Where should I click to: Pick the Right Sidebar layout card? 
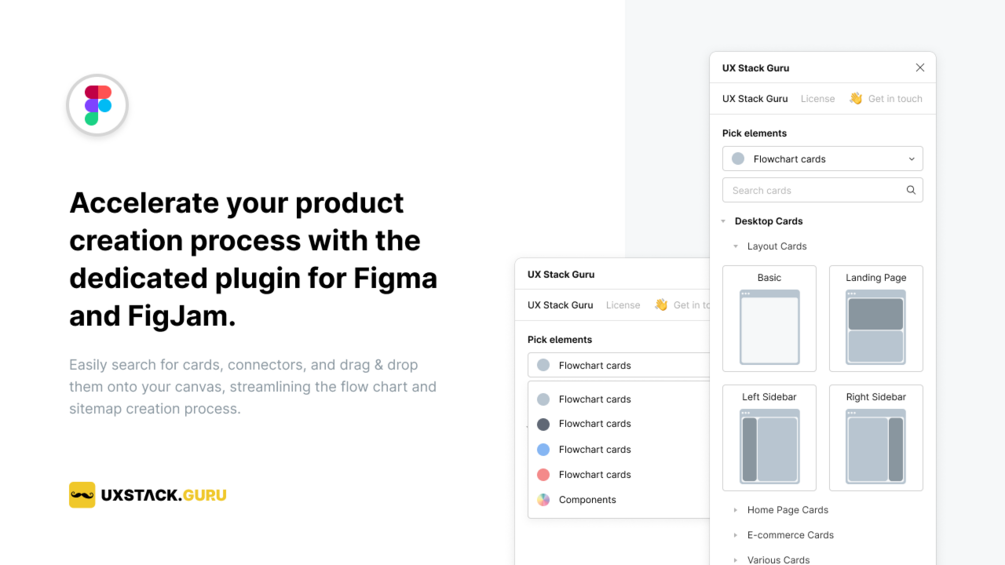coord(876,438)
